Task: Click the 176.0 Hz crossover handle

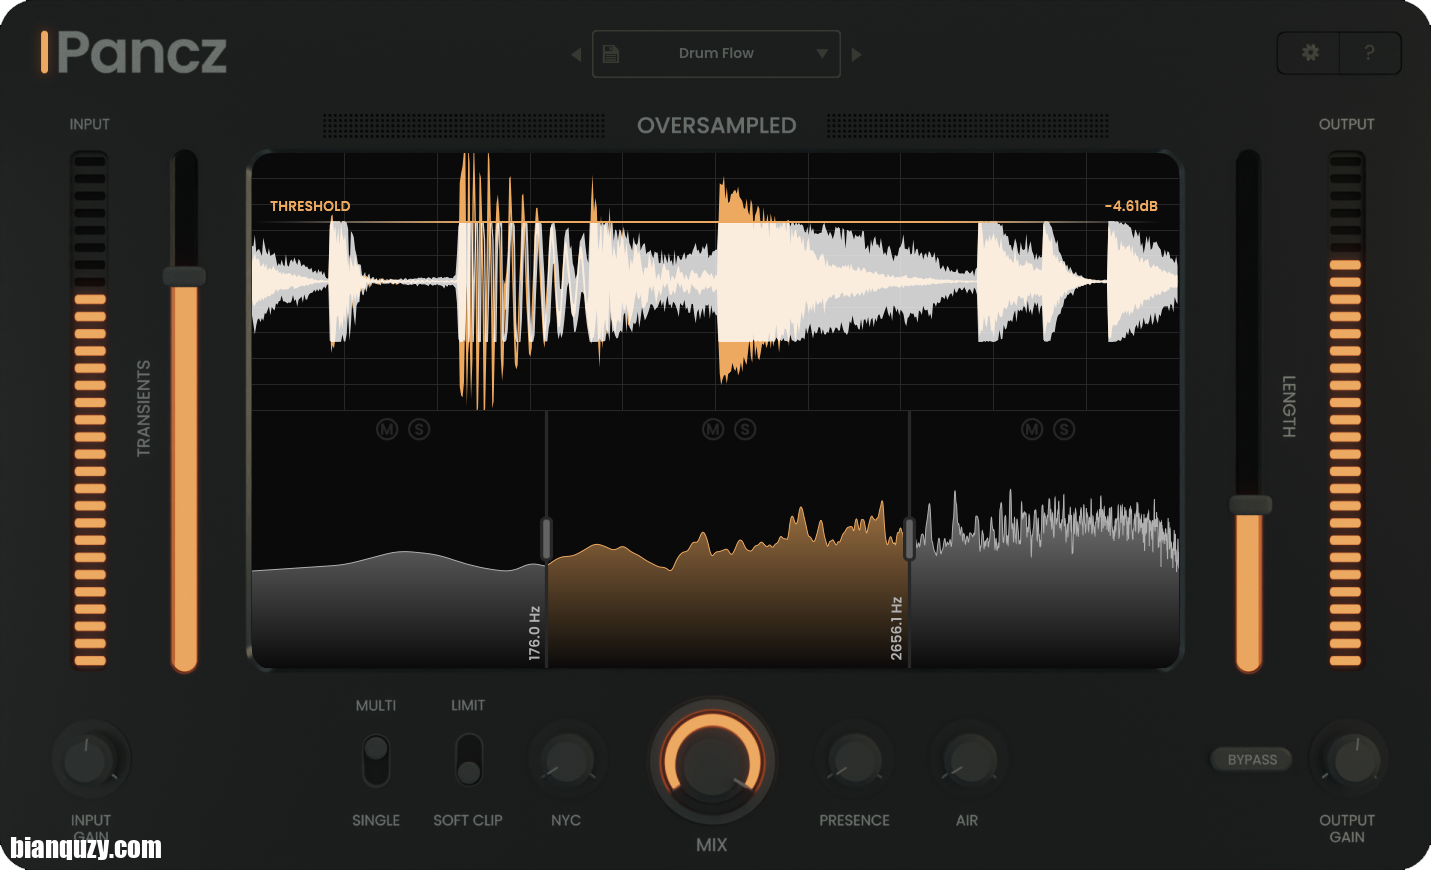Action: click(546, 538)
